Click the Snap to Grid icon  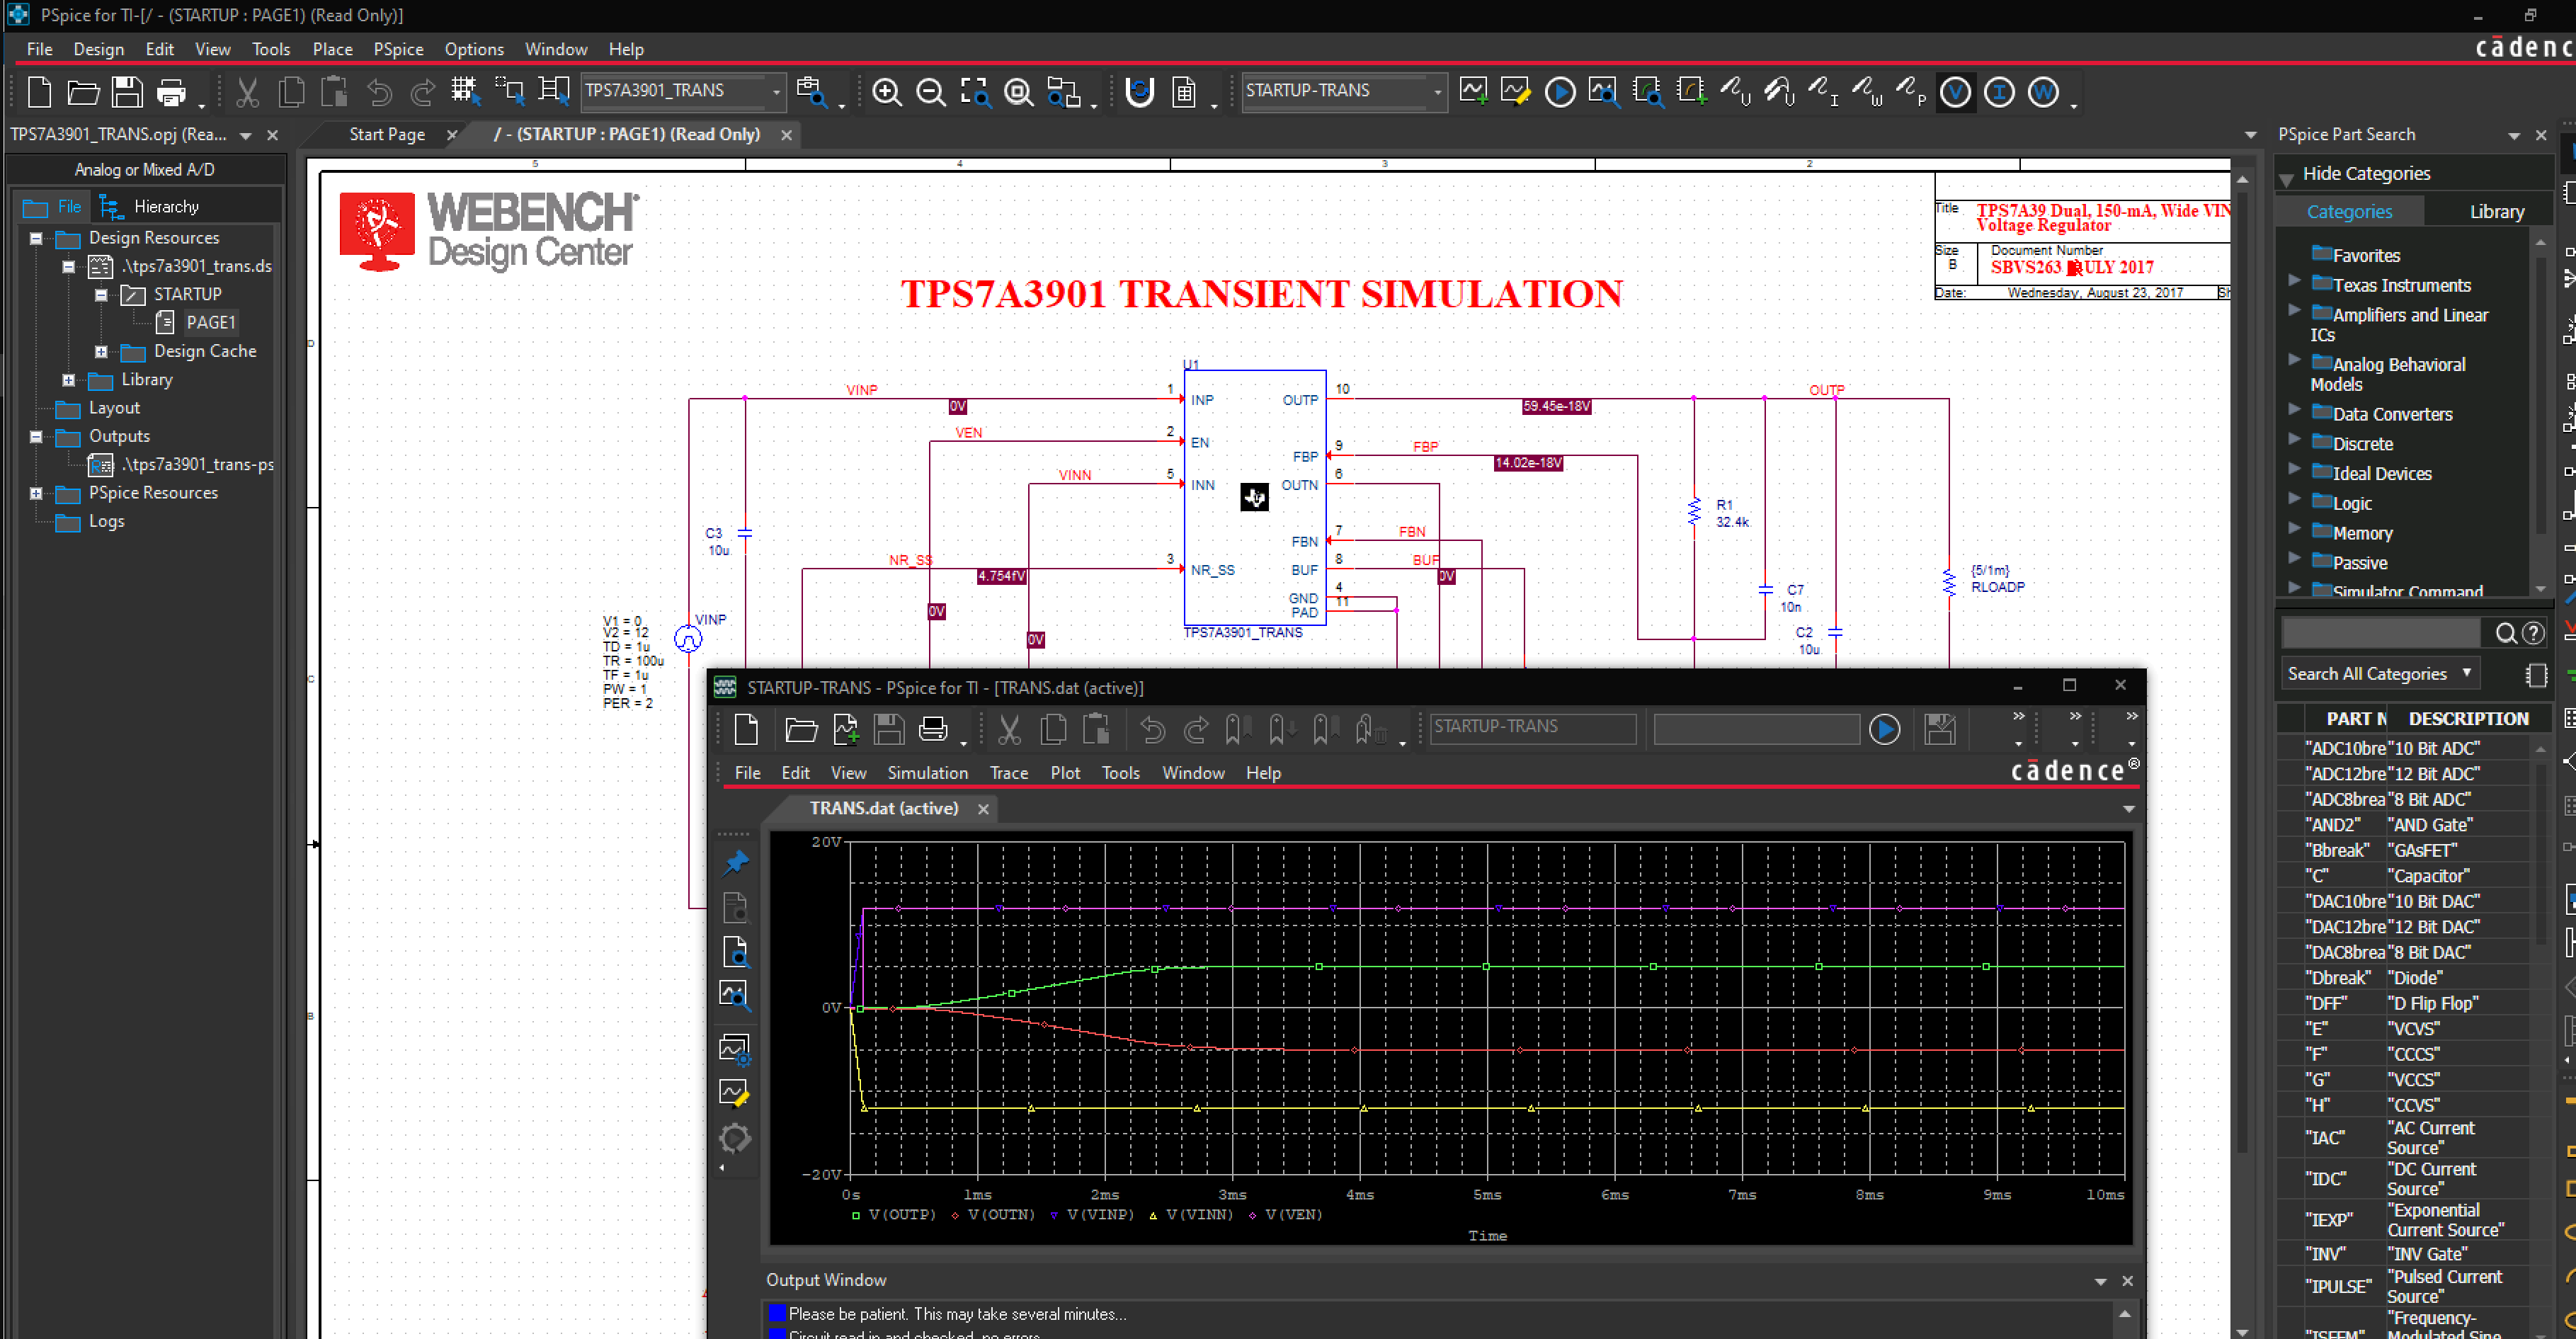point(465,91)
